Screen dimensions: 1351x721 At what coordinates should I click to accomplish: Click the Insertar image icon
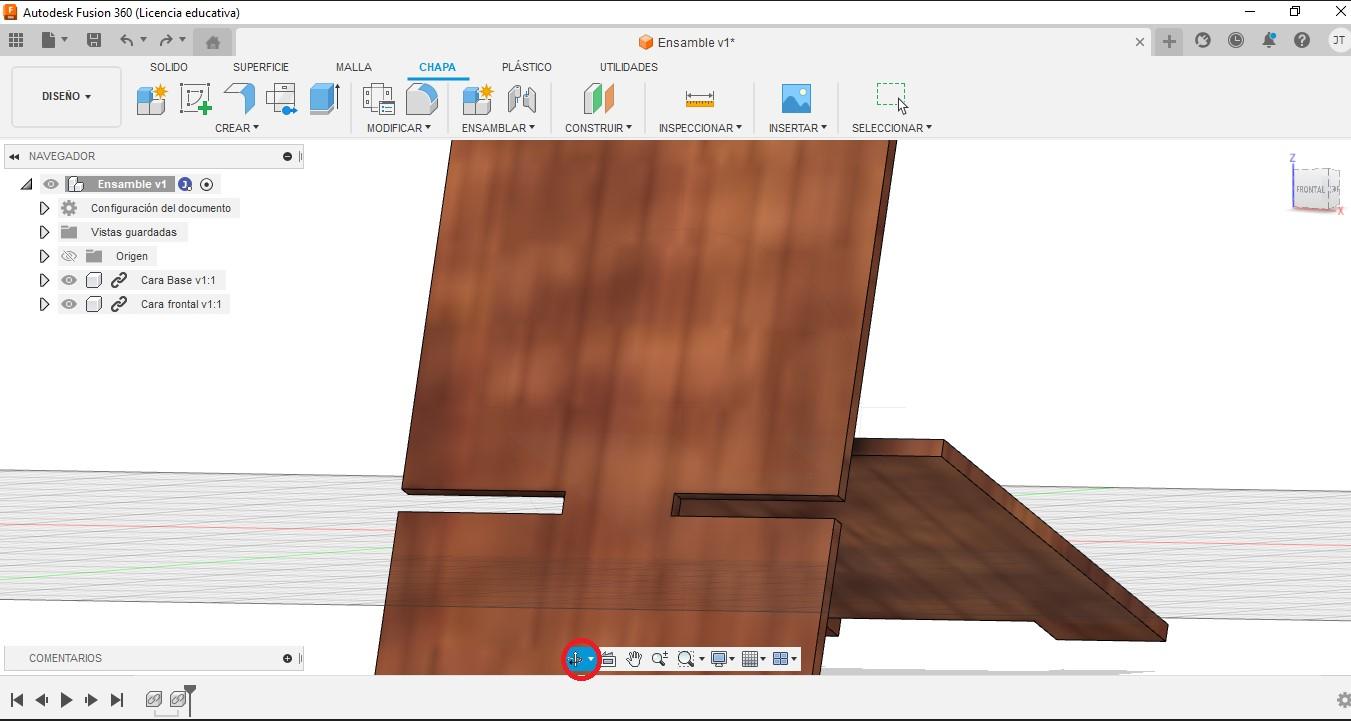796,98
